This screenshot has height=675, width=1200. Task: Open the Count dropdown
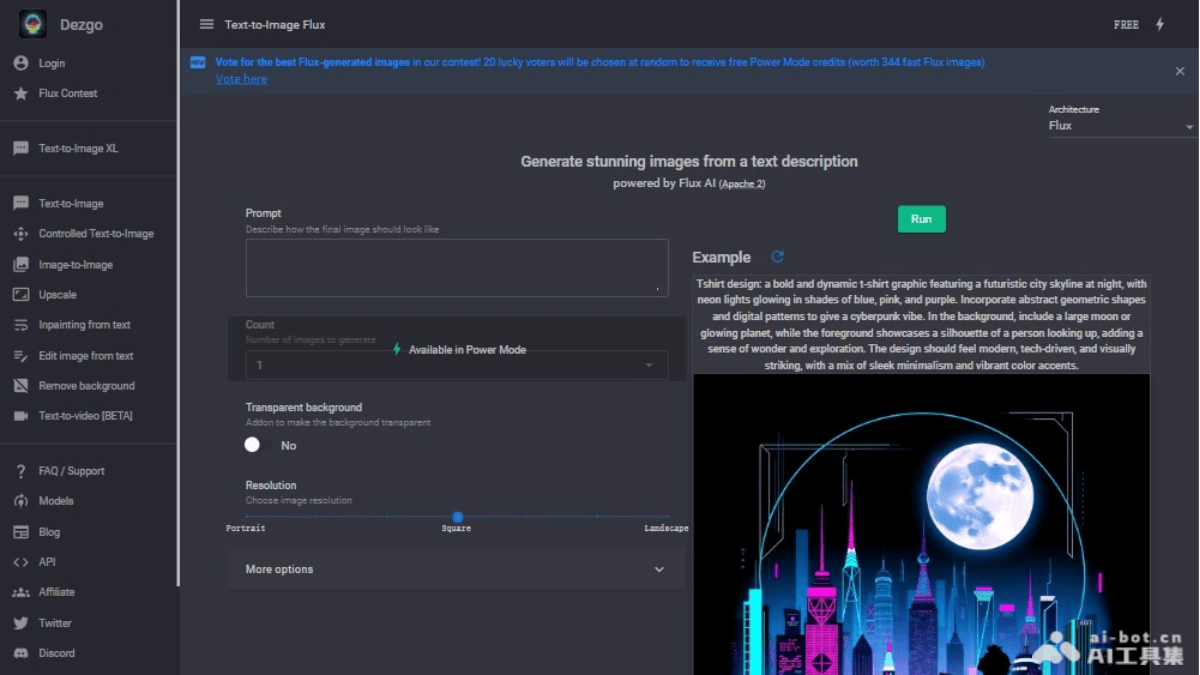coord(456,365)
